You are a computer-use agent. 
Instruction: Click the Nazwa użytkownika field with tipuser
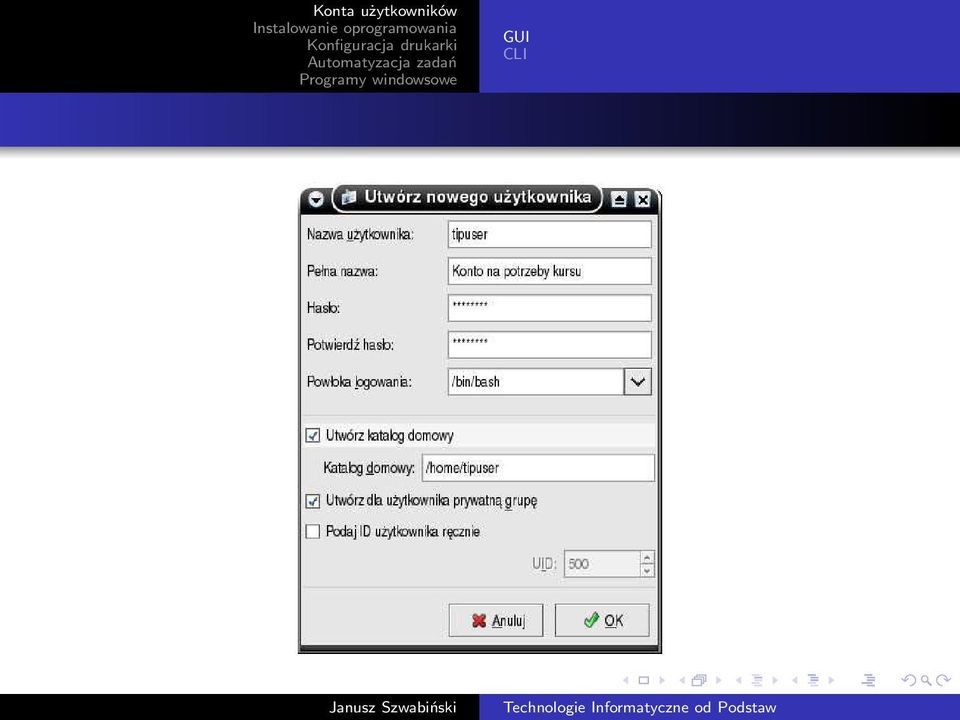550,234
